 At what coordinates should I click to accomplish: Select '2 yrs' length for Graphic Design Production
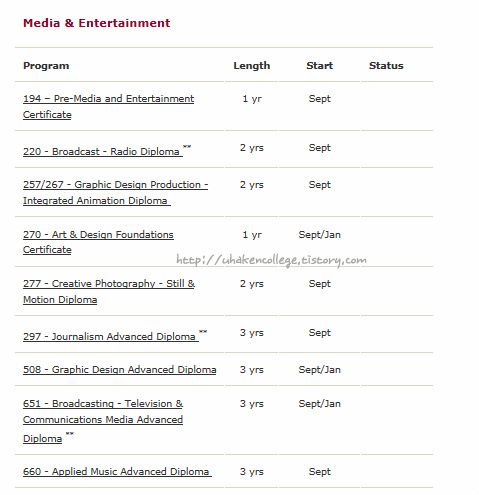252,185
